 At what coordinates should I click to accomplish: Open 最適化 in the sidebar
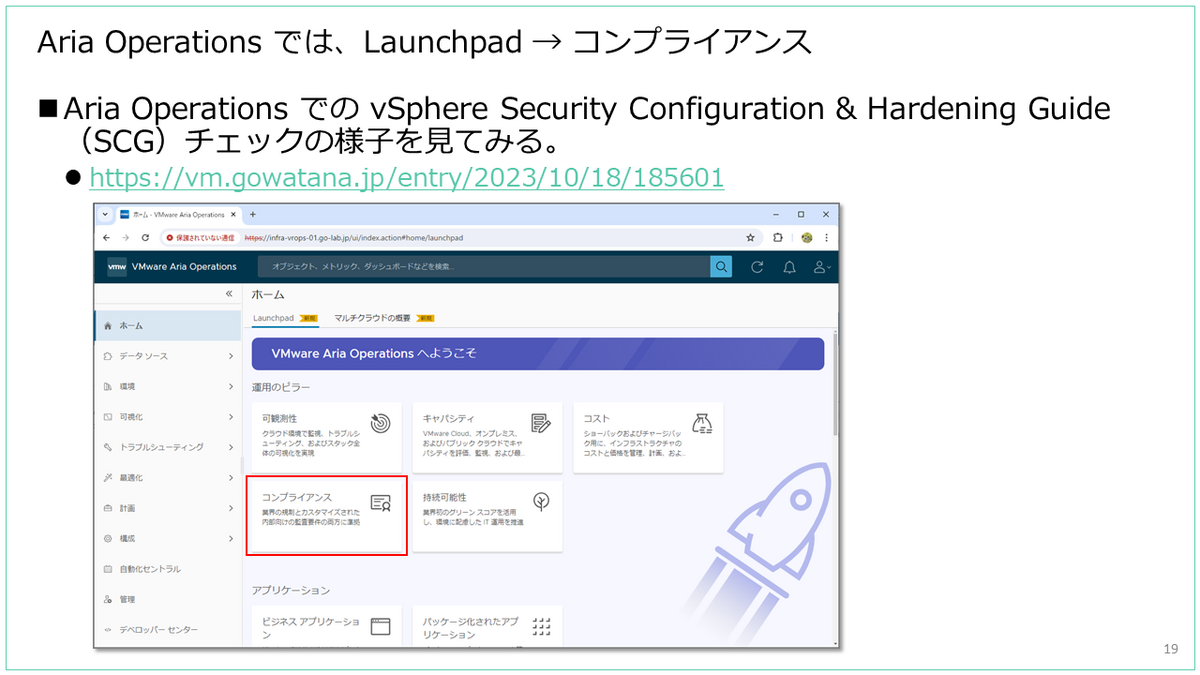pyautogui.click(x=131, y=477)
